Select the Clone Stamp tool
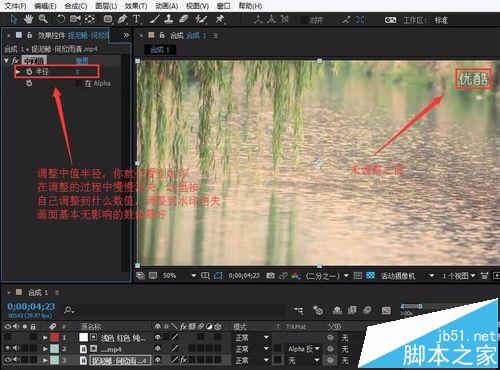This screenshot has width=500, height=370. (x=169, y=19)
